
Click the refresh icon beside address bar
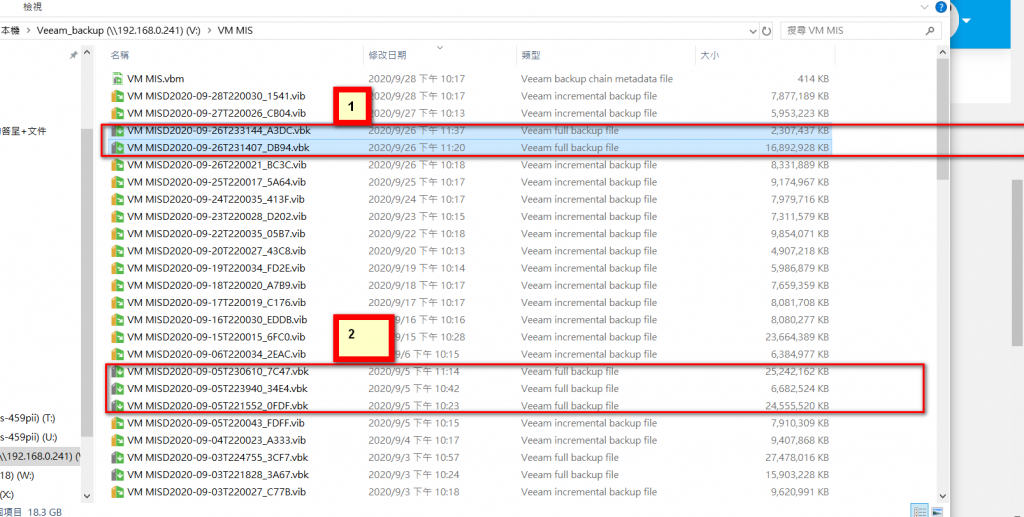tap(767, 31)
